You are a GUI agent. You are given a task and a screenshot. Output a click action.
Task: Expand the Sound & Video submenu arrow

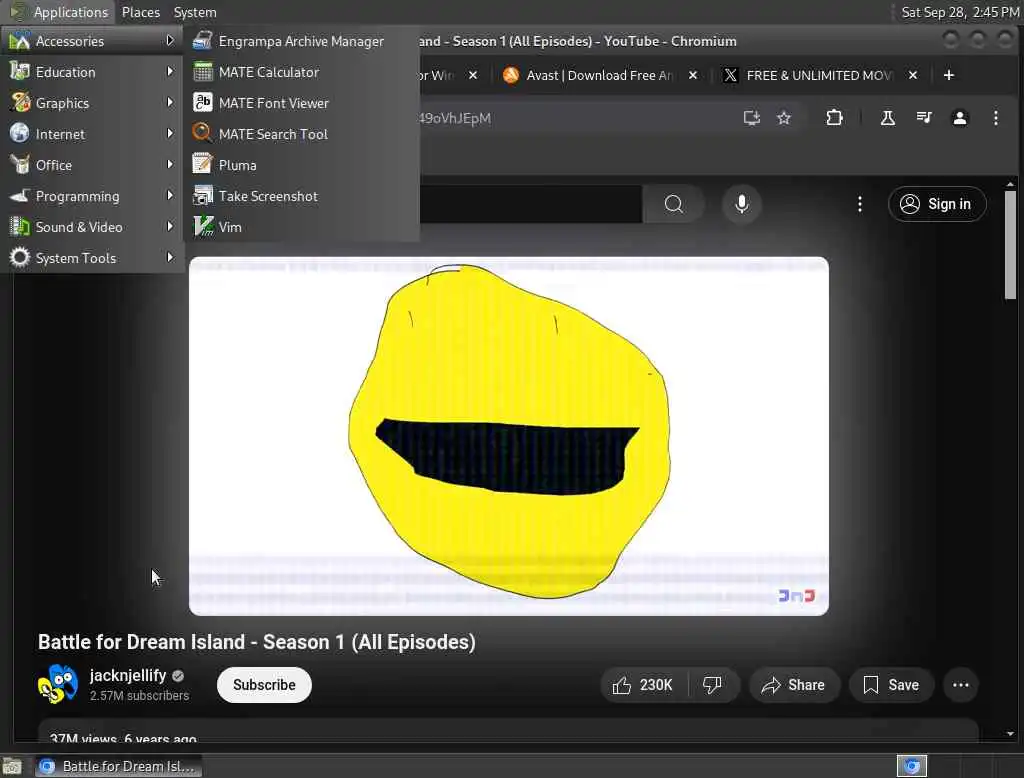coord(170,227)
